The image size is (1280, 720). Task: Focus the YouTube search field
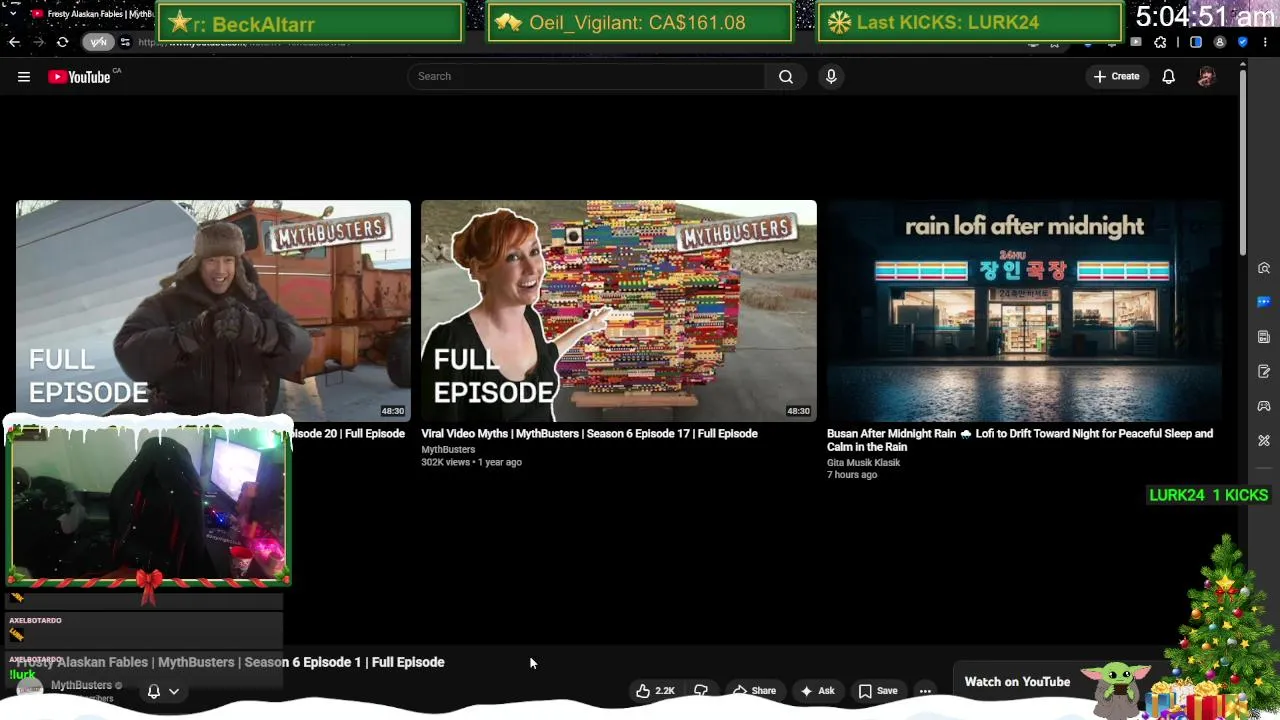(586, 76)
